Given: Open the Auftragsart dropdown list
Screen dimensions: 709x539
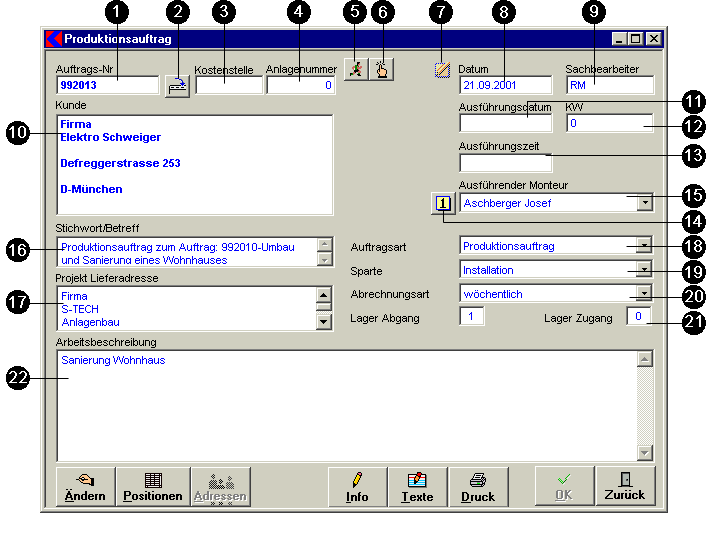Looking at the screenshot, I should pyautogui.click(x=645, y=245).
